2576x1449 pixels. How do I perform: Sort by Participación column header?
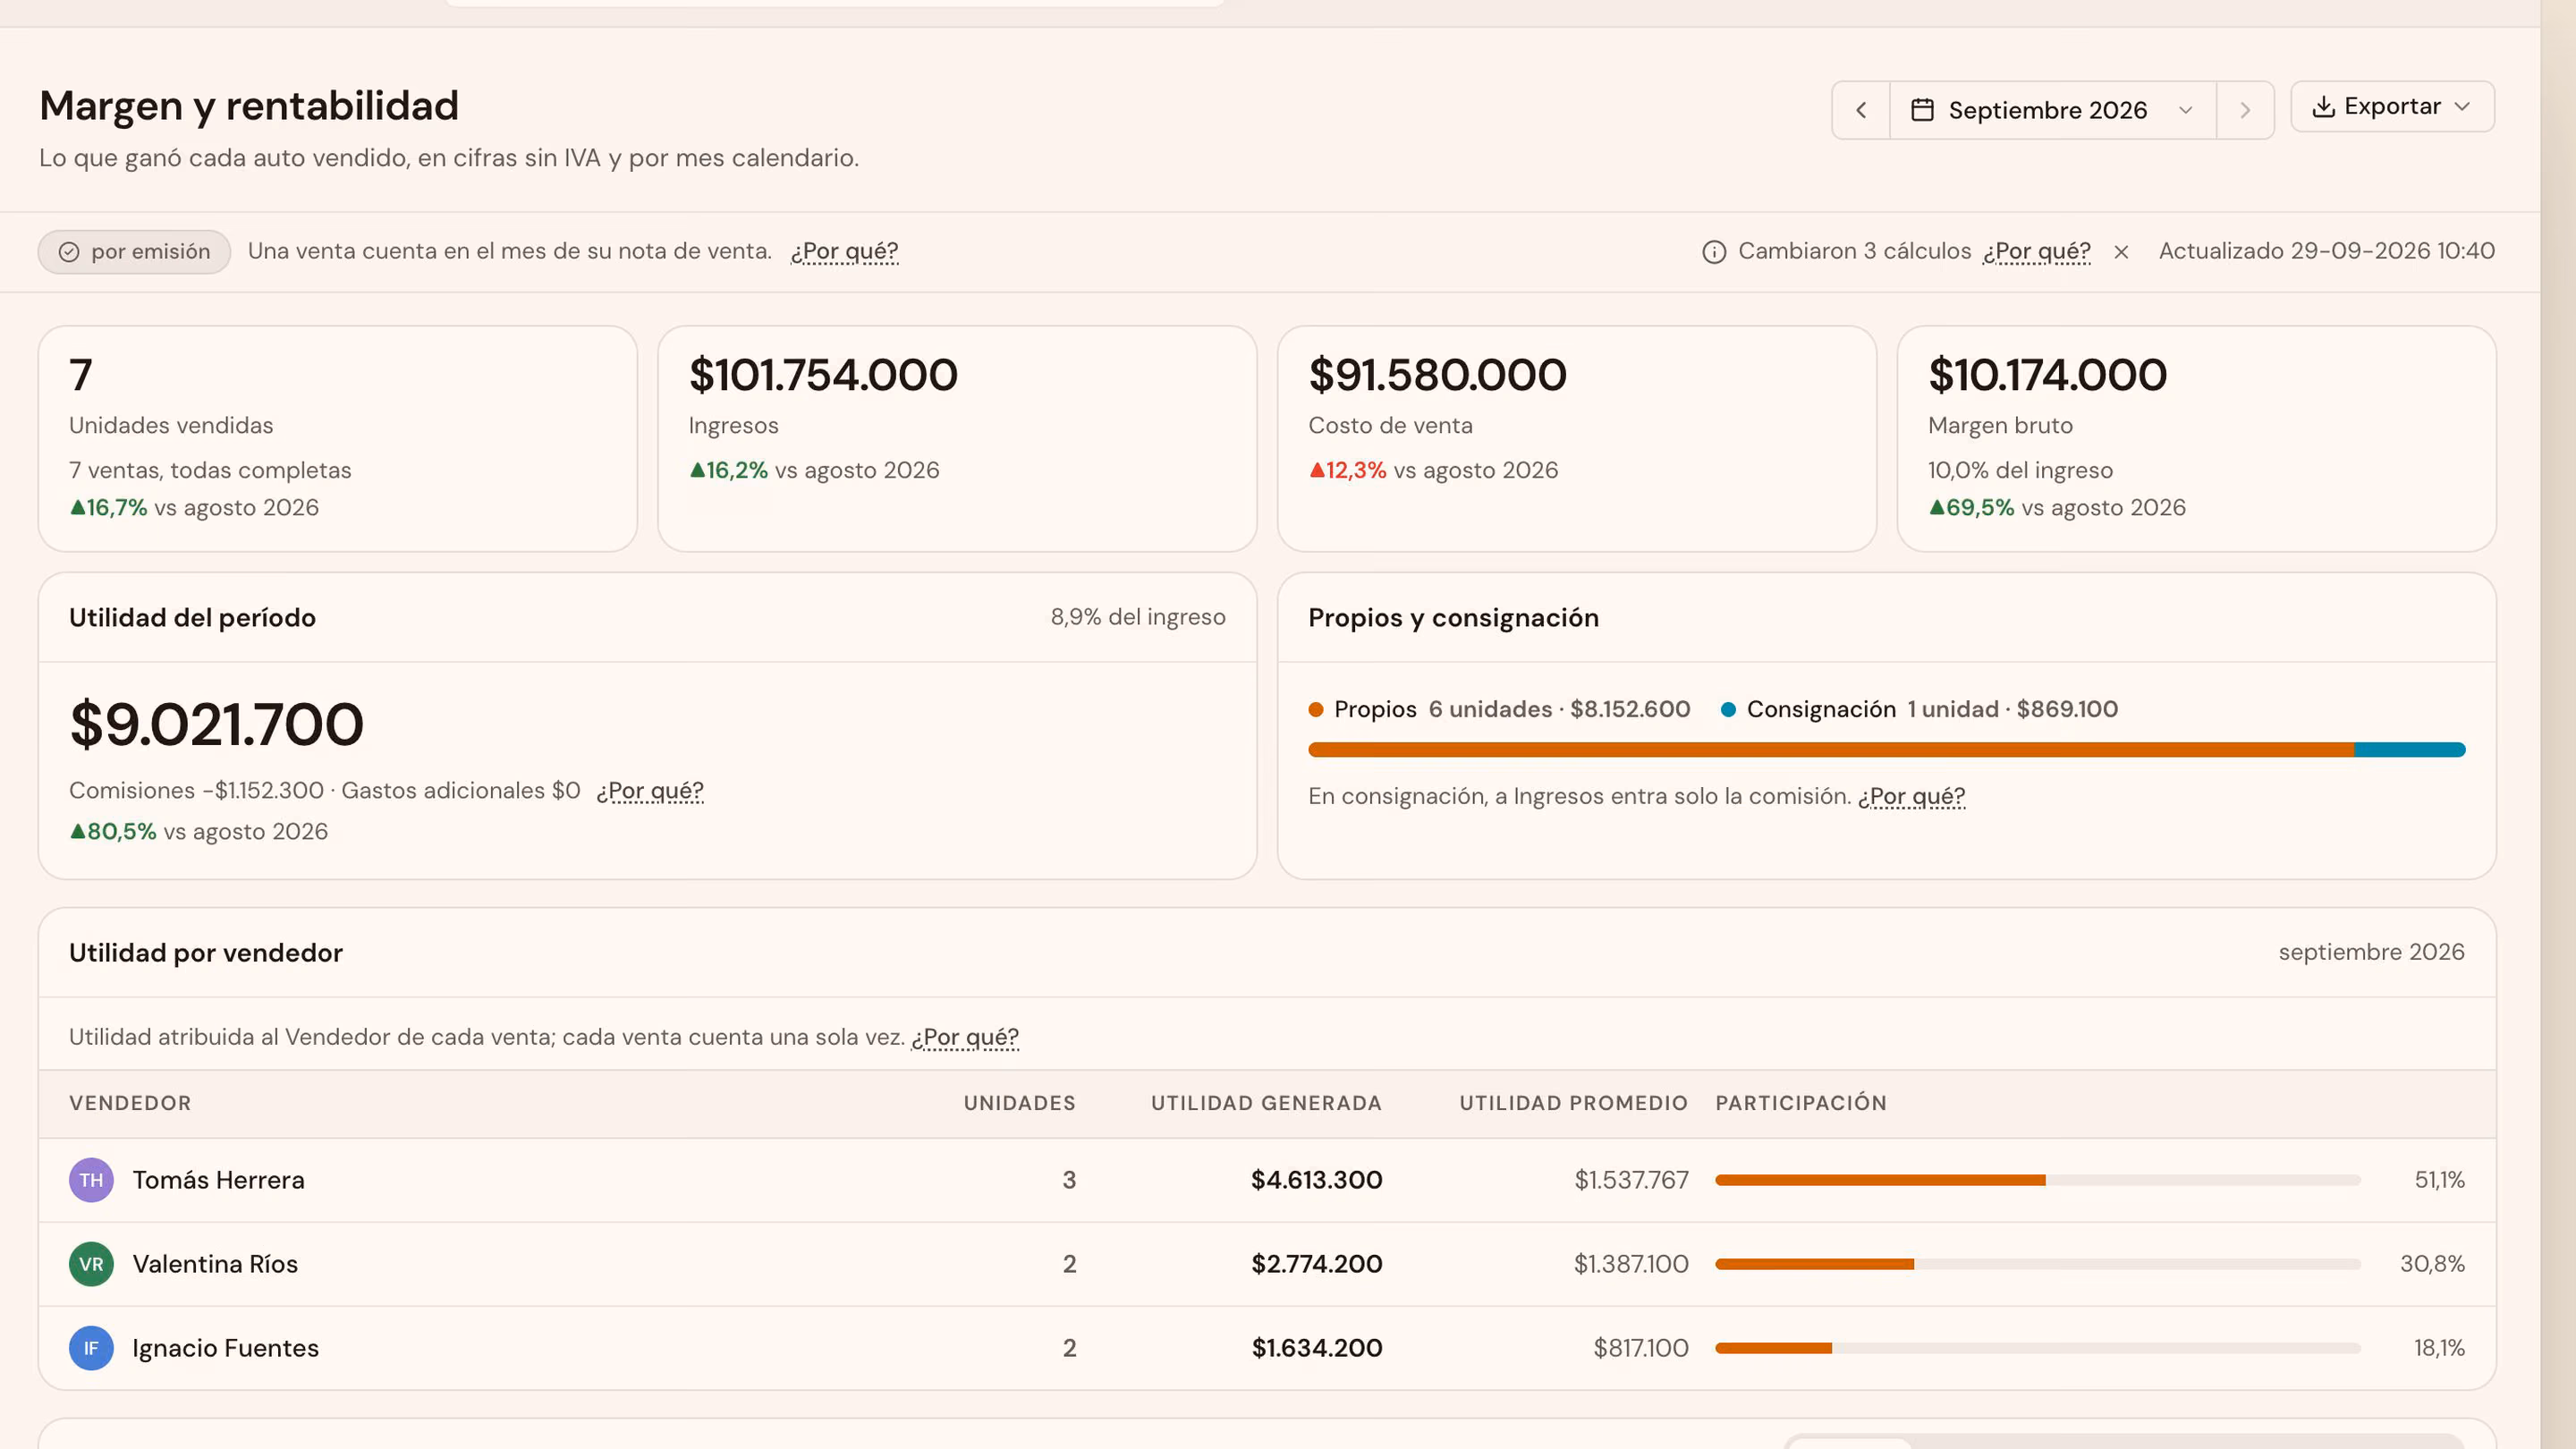click(x=1801, y=1103)
